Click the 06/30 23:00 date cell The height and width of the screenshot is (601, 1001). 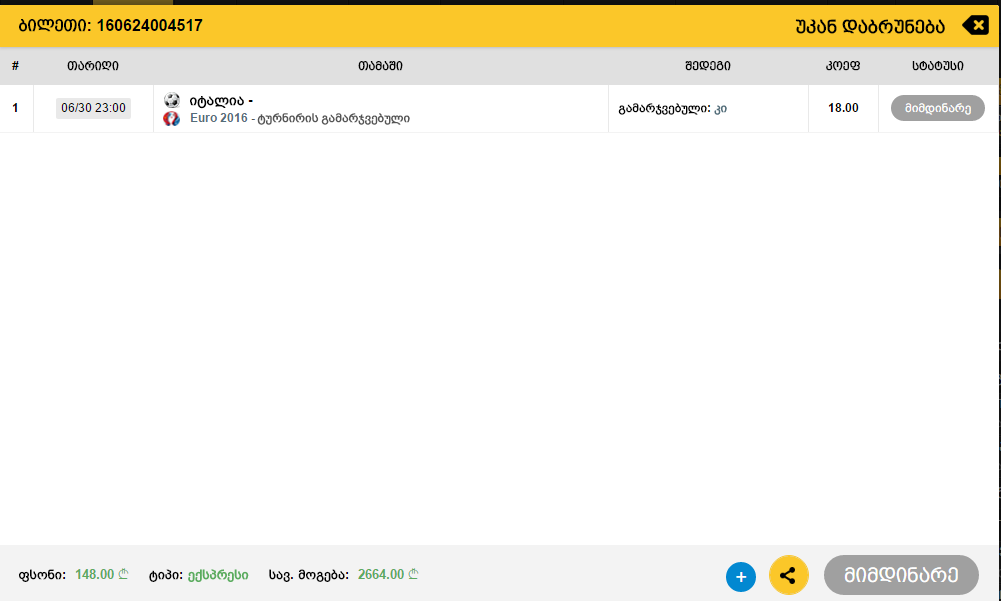click(x=93, y=108)
